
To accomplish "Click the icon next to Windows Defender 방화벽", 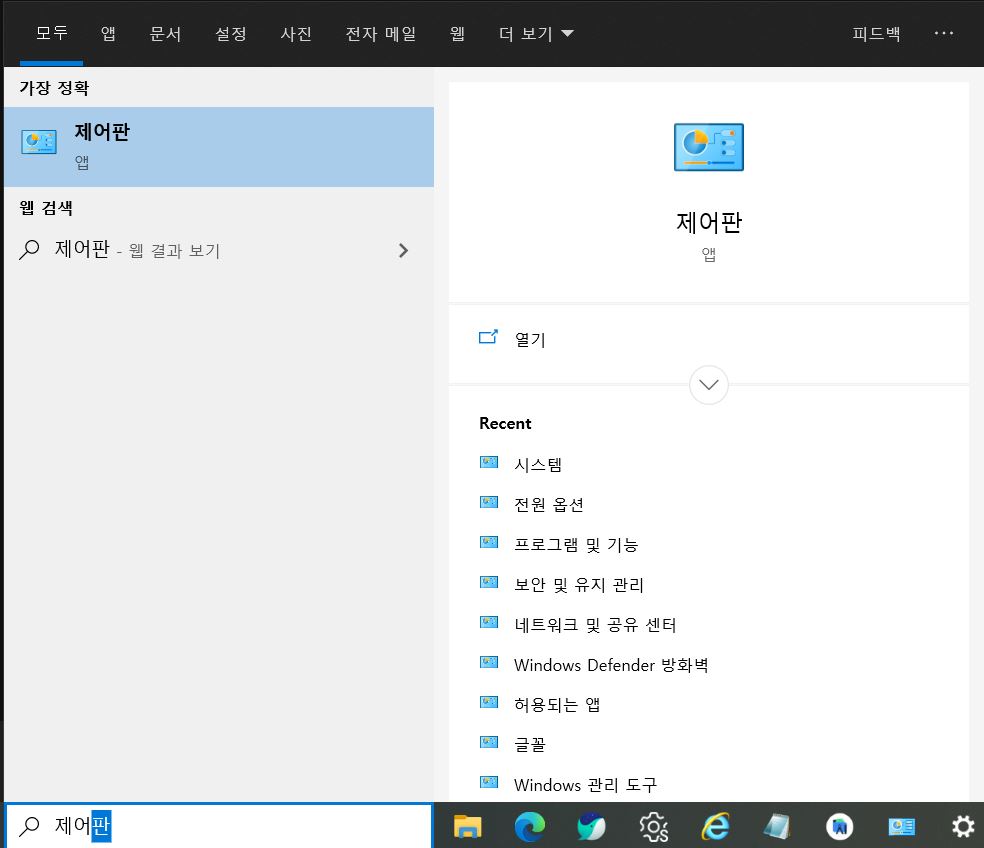I will pyautogui.click(x=489, y=662).
